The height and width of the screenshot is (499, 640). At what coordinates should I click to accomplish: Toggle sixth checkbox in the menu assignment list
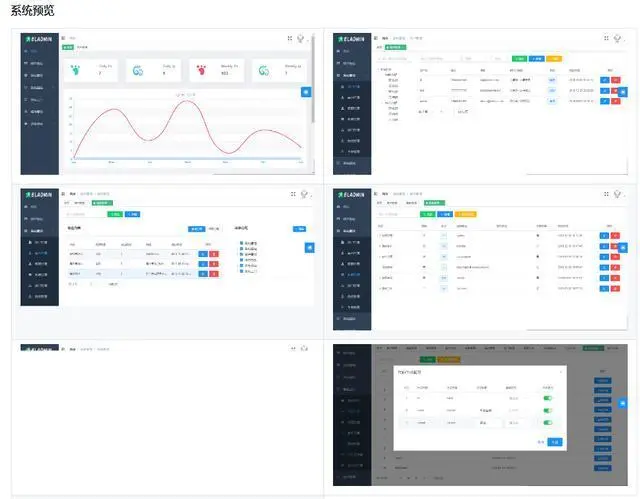click(x=242, y=271)
